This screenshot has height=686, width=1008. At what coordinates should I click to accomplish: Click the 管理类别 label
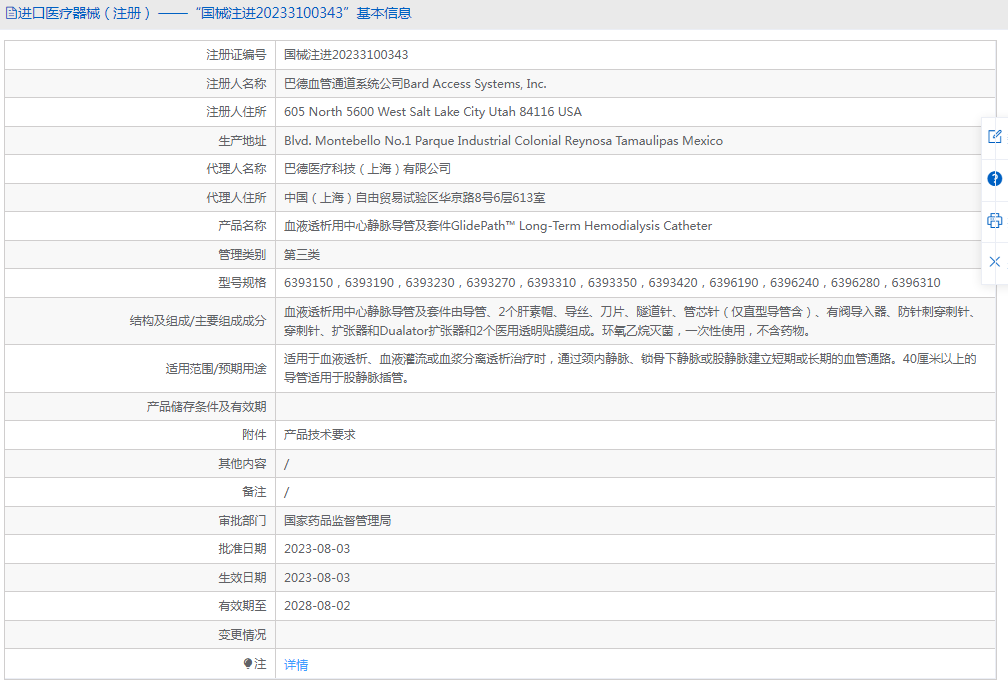(242, 255)
